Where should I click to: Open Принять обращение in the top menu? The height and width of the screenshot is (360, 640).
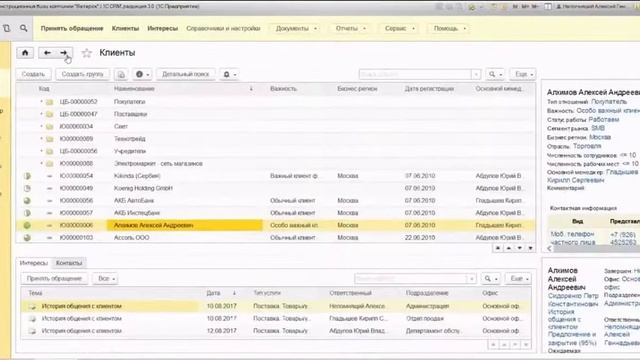[x=72, y=28]
